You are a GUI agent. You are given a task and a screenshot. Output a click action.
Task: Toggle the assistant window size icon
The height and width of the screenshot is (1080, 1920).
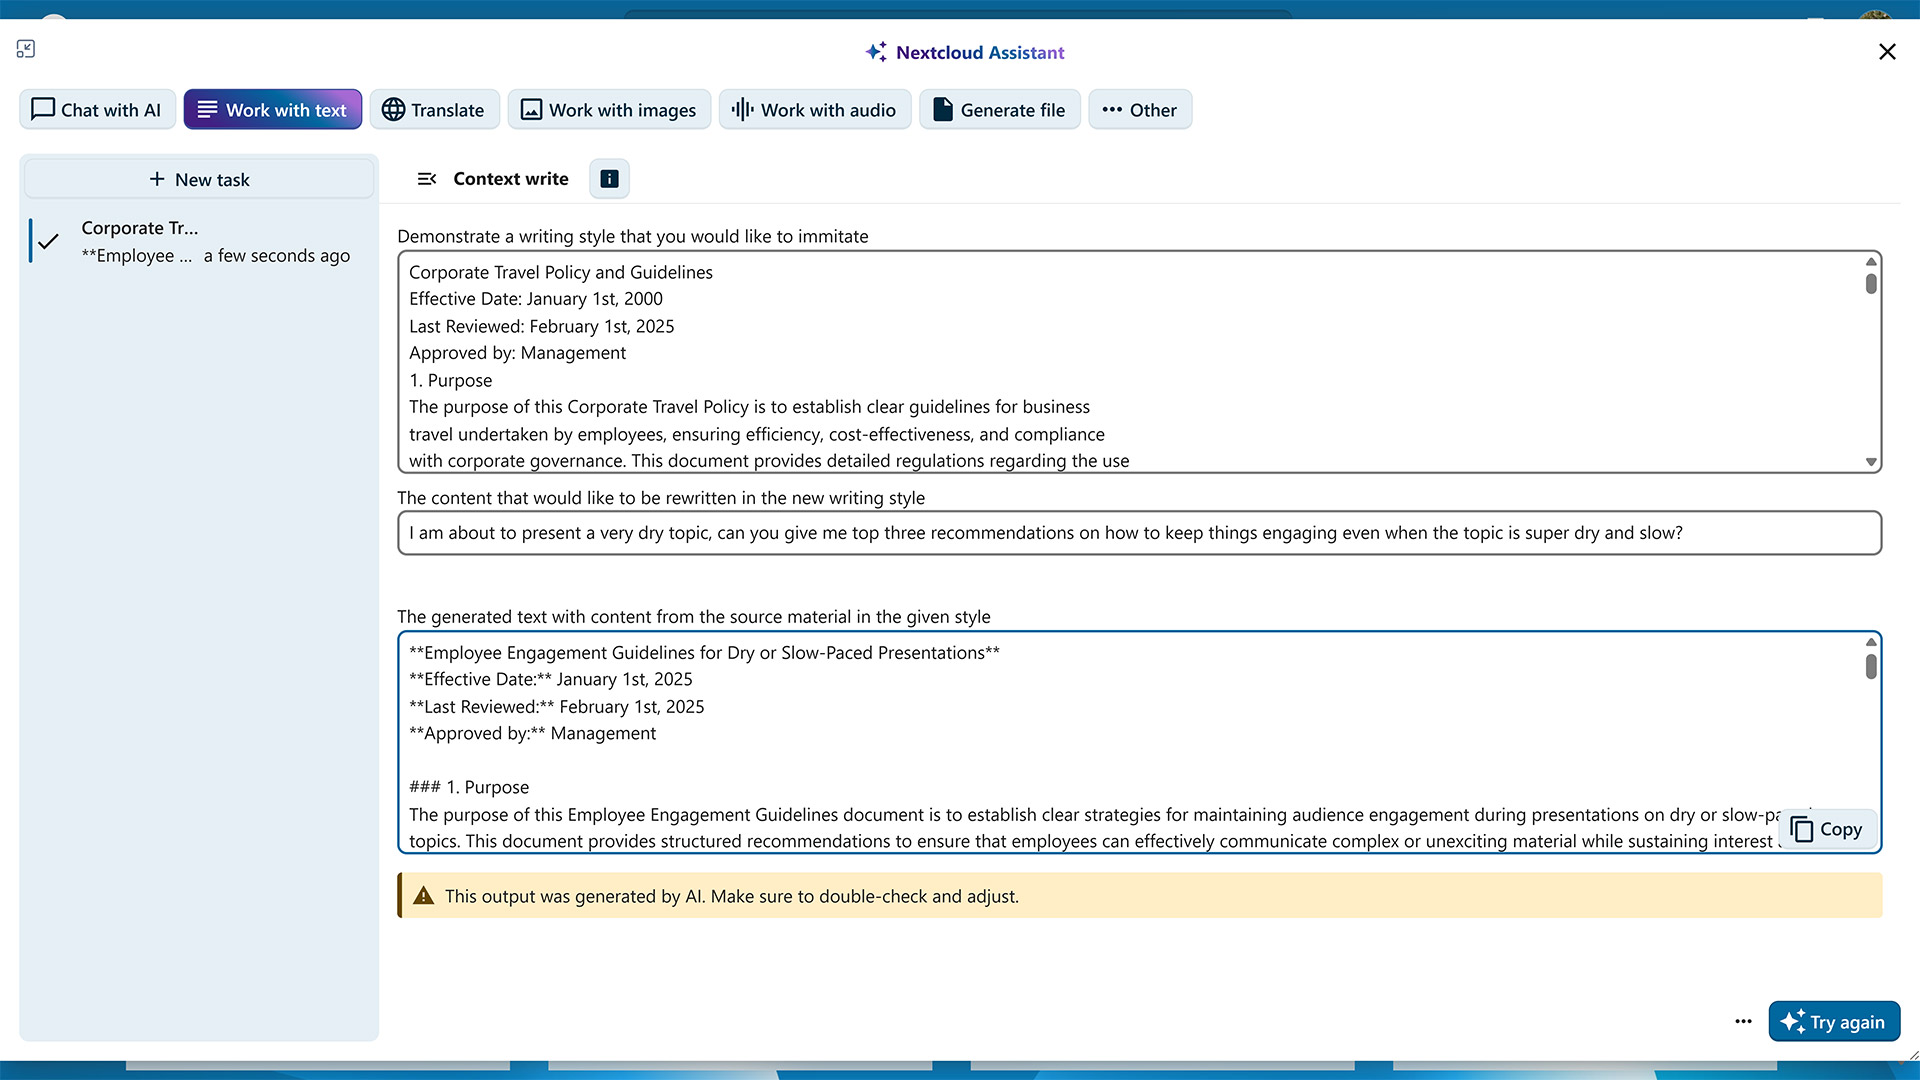[26, 49]
